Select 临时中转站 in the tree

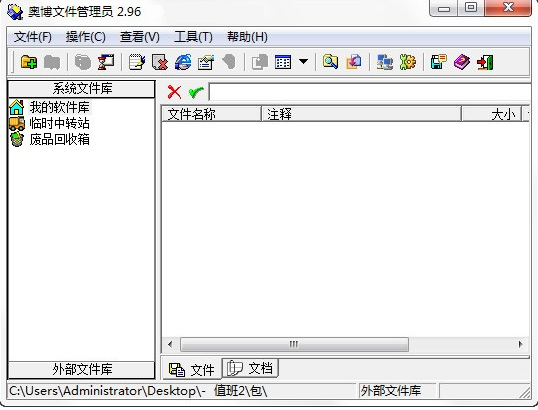pos(59,123)
